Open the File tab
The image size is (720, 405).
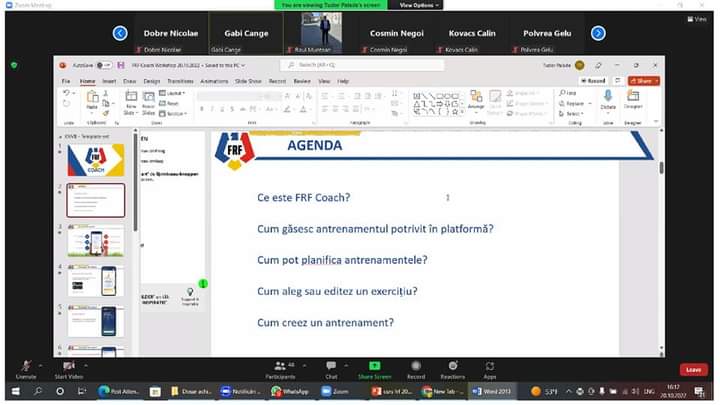66,81
